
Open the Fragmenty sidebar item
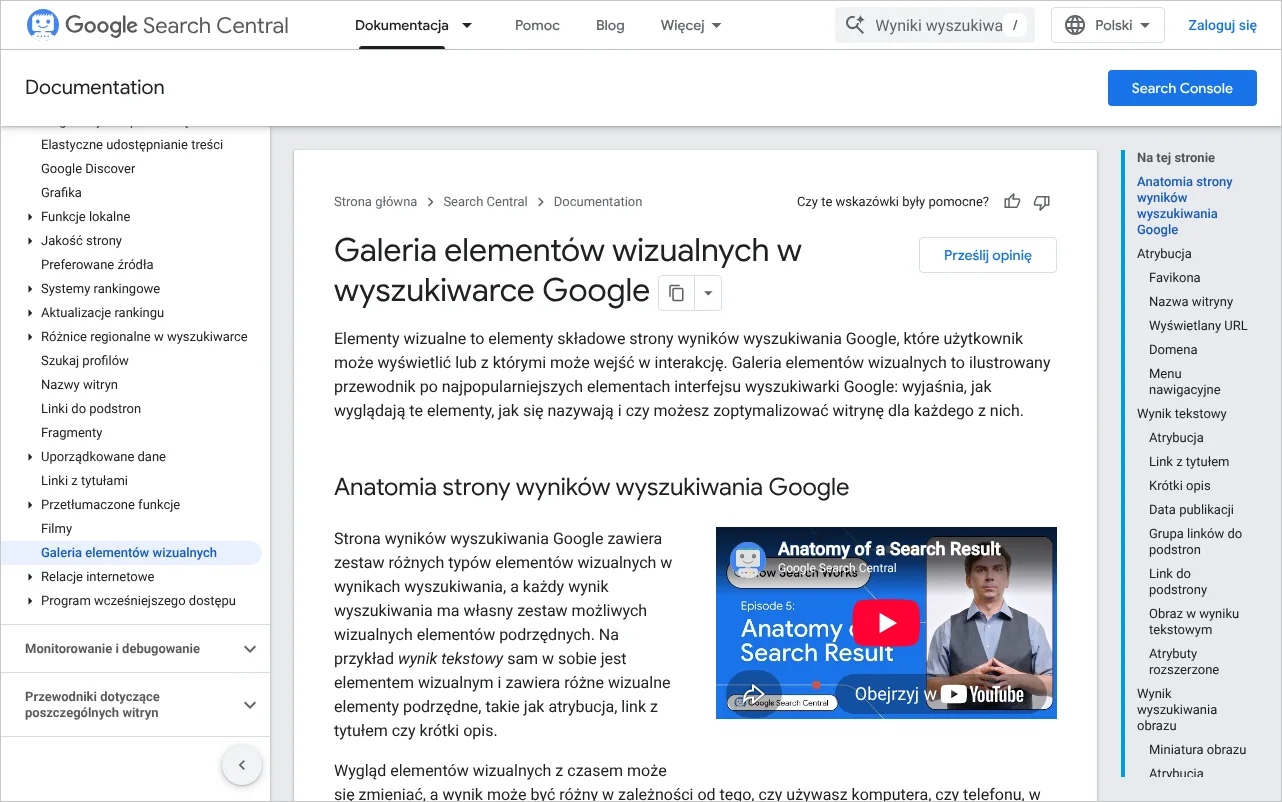(72, 433)
